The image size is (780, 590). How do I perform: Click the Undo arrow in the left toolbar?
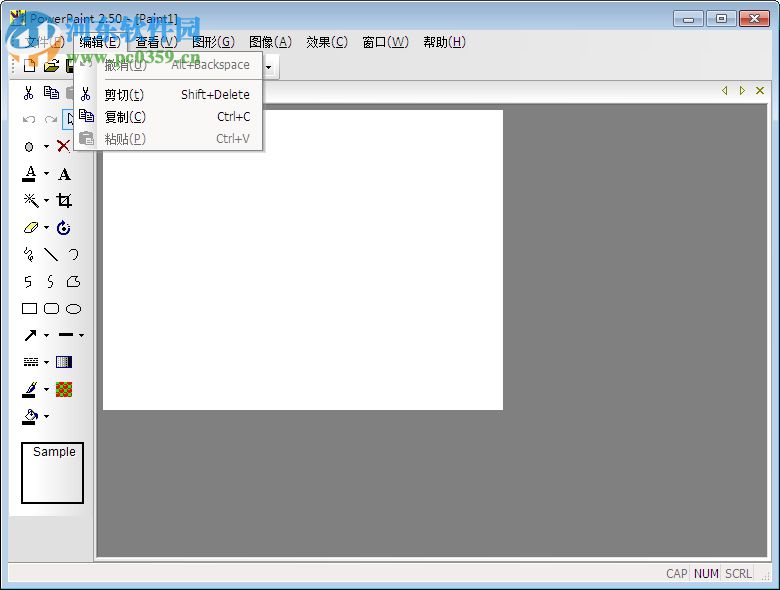tap(29, 119)
